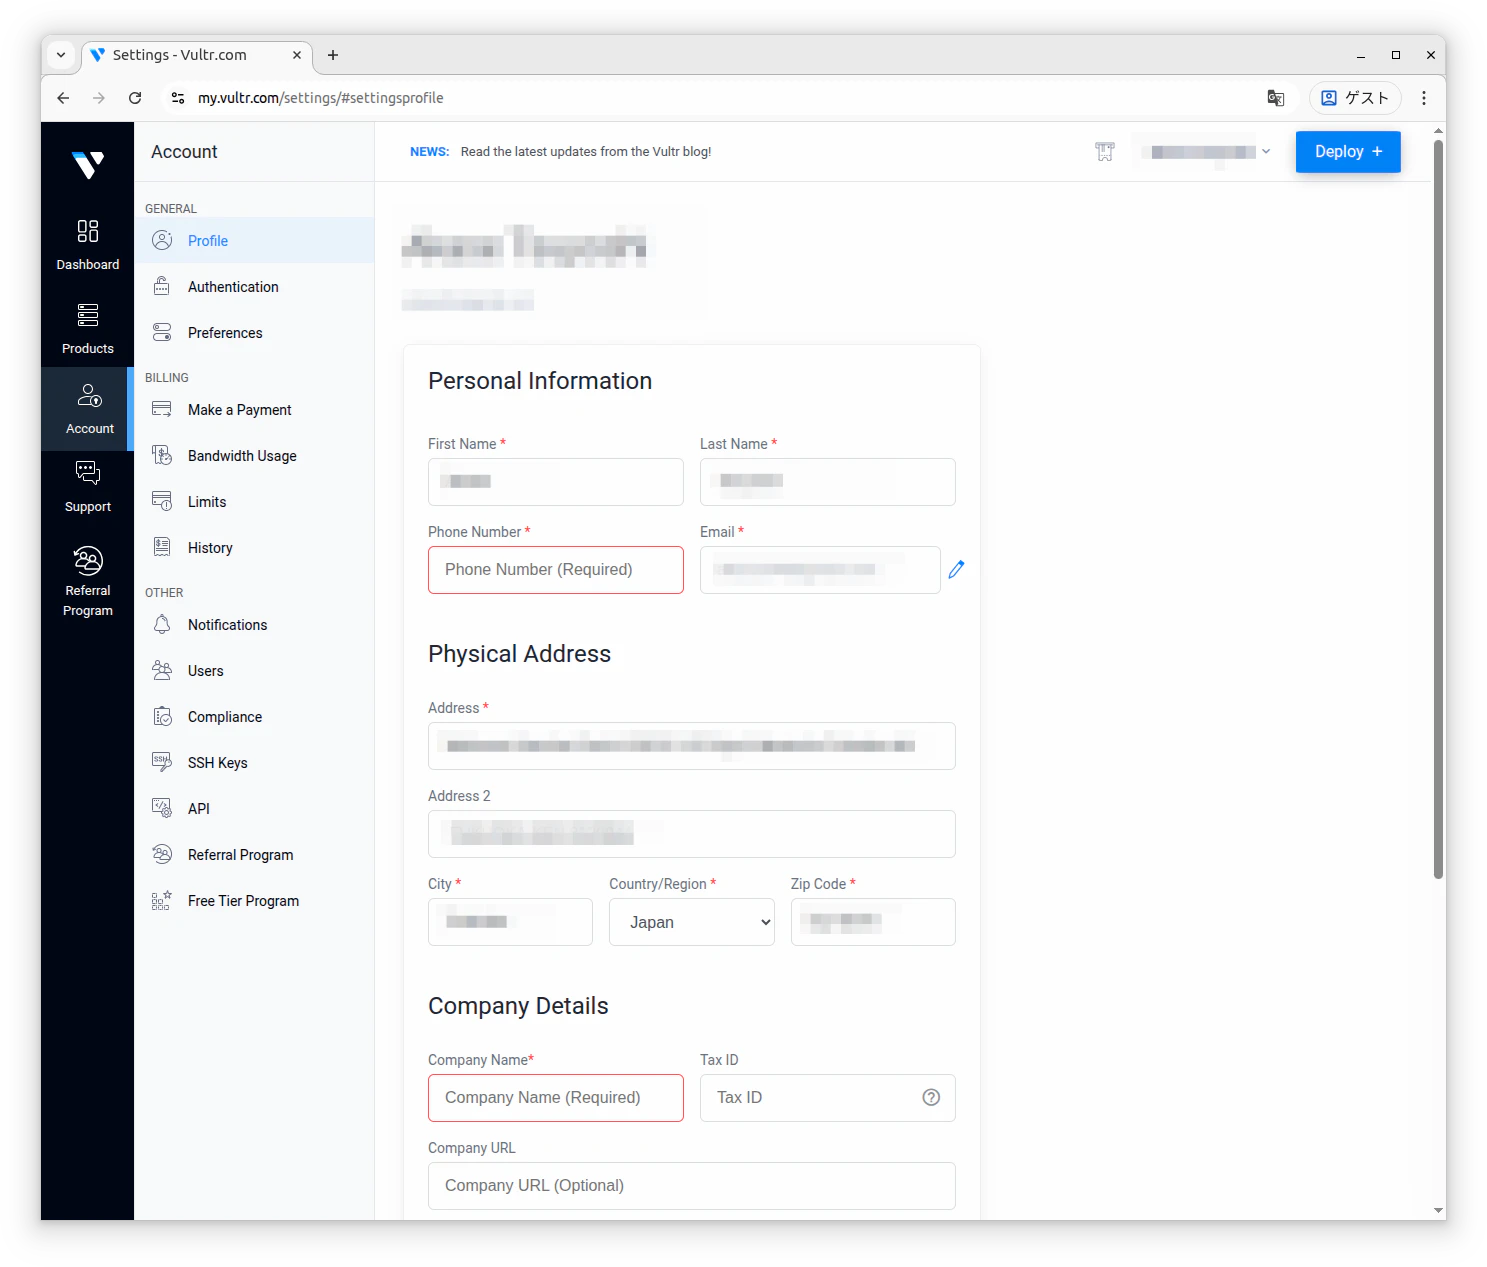Screen dimensions: 1487x1267
Task: Open a new browser tab
Action: 333,55
